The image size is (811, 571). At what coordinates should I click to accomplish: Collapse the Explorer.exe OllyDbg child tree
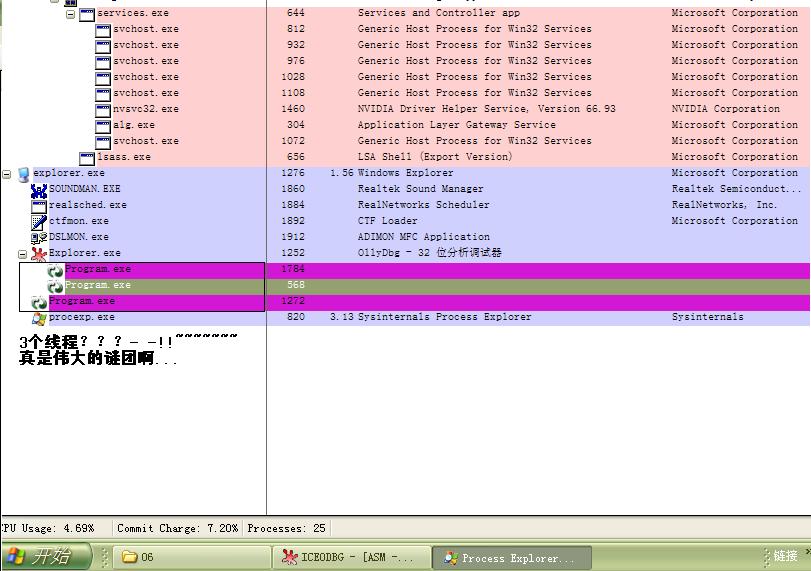coord(22,254)
